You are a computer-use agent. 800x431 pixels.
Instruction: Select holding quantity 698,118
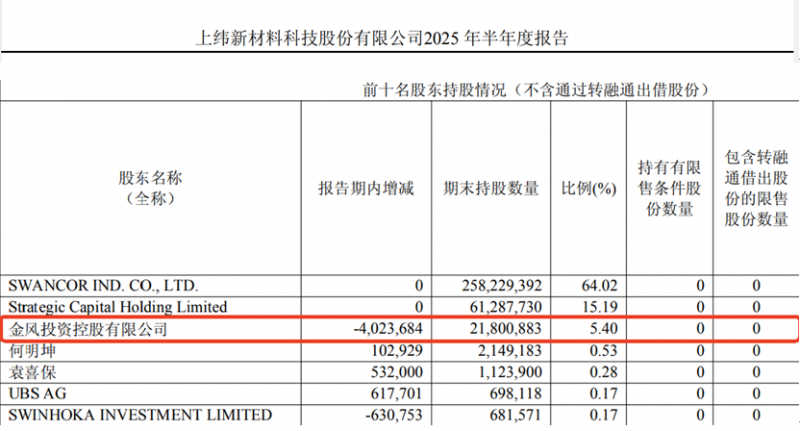[515, 394]
